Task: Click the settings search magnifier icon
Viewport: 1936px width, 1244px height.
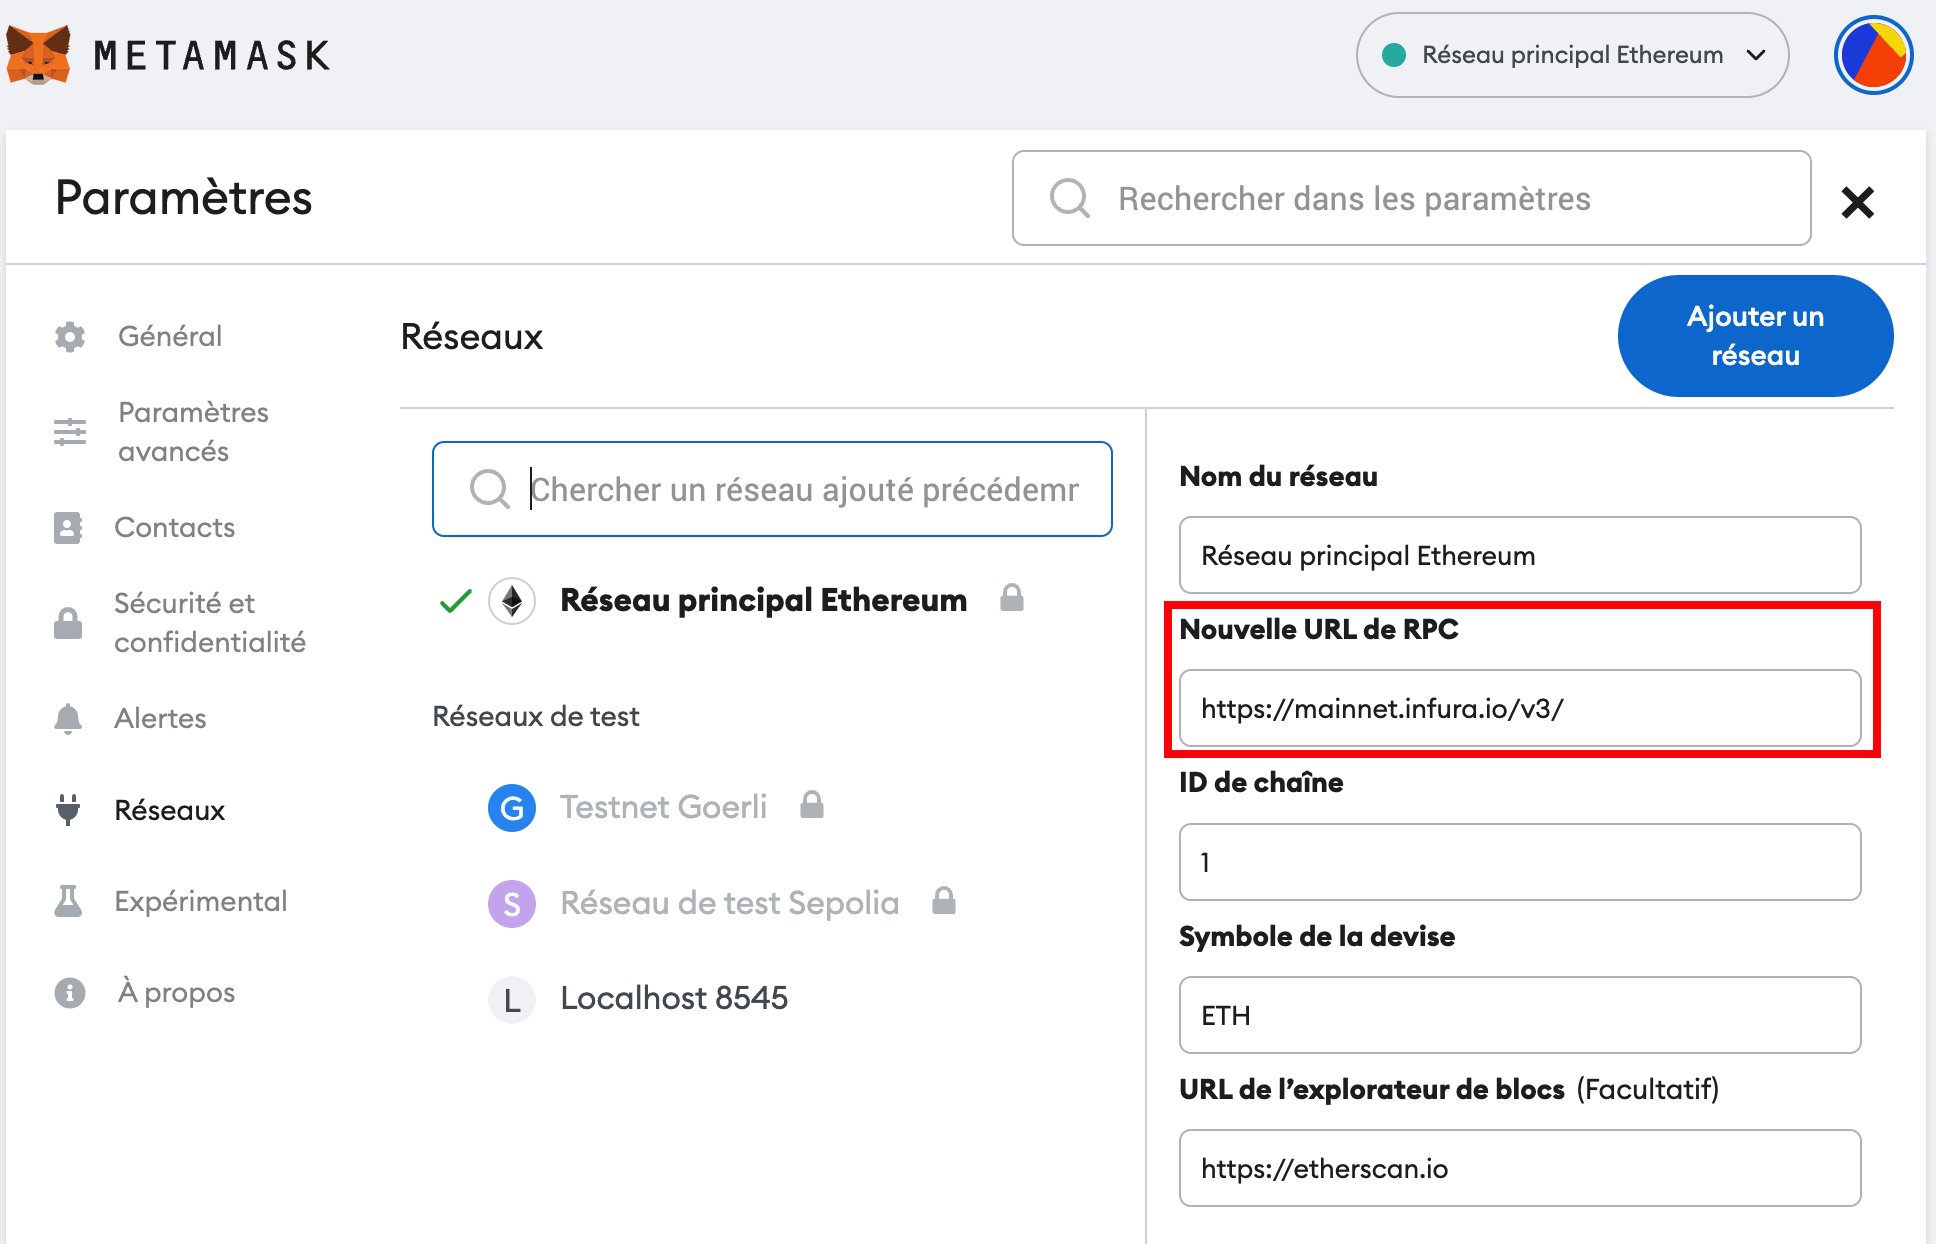Action: pyautogui.click(x=1069, y=198)
